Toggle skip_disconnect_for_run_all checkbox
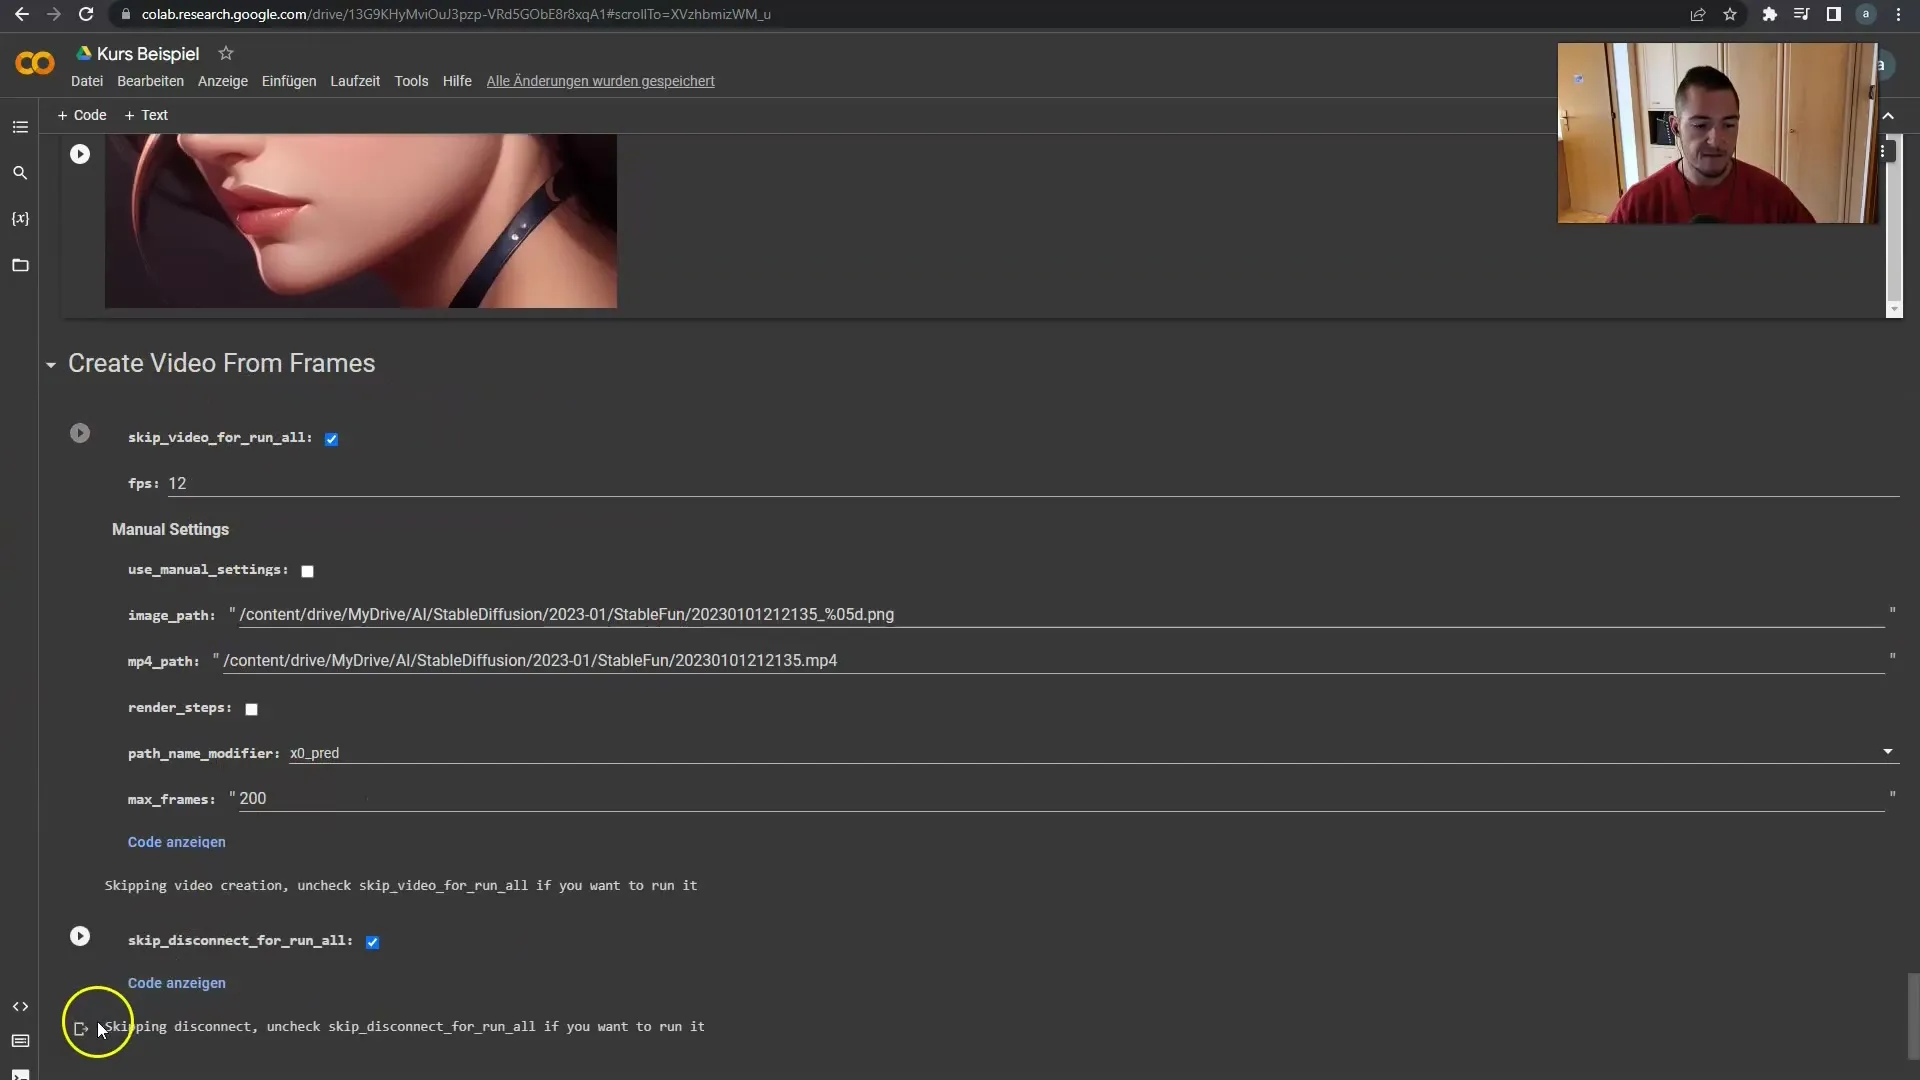 [373, 940]
